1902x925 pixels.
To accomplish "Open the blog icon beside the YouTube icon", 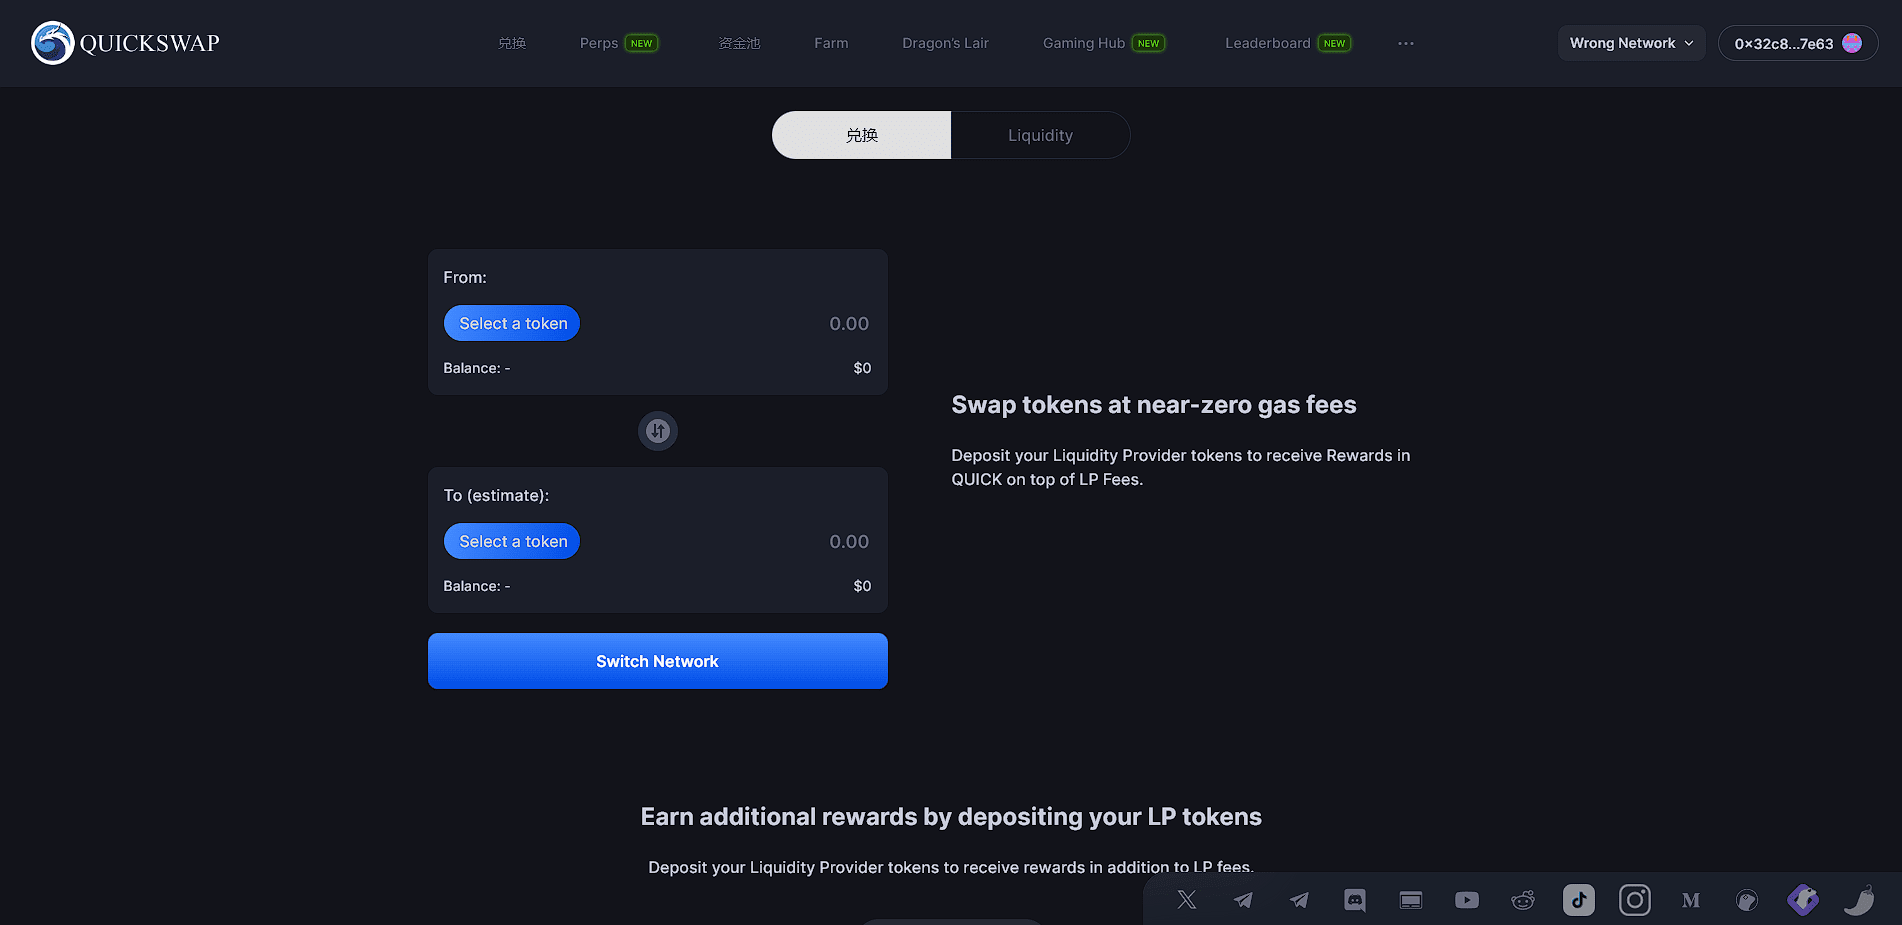I will tap(1411, 900).
